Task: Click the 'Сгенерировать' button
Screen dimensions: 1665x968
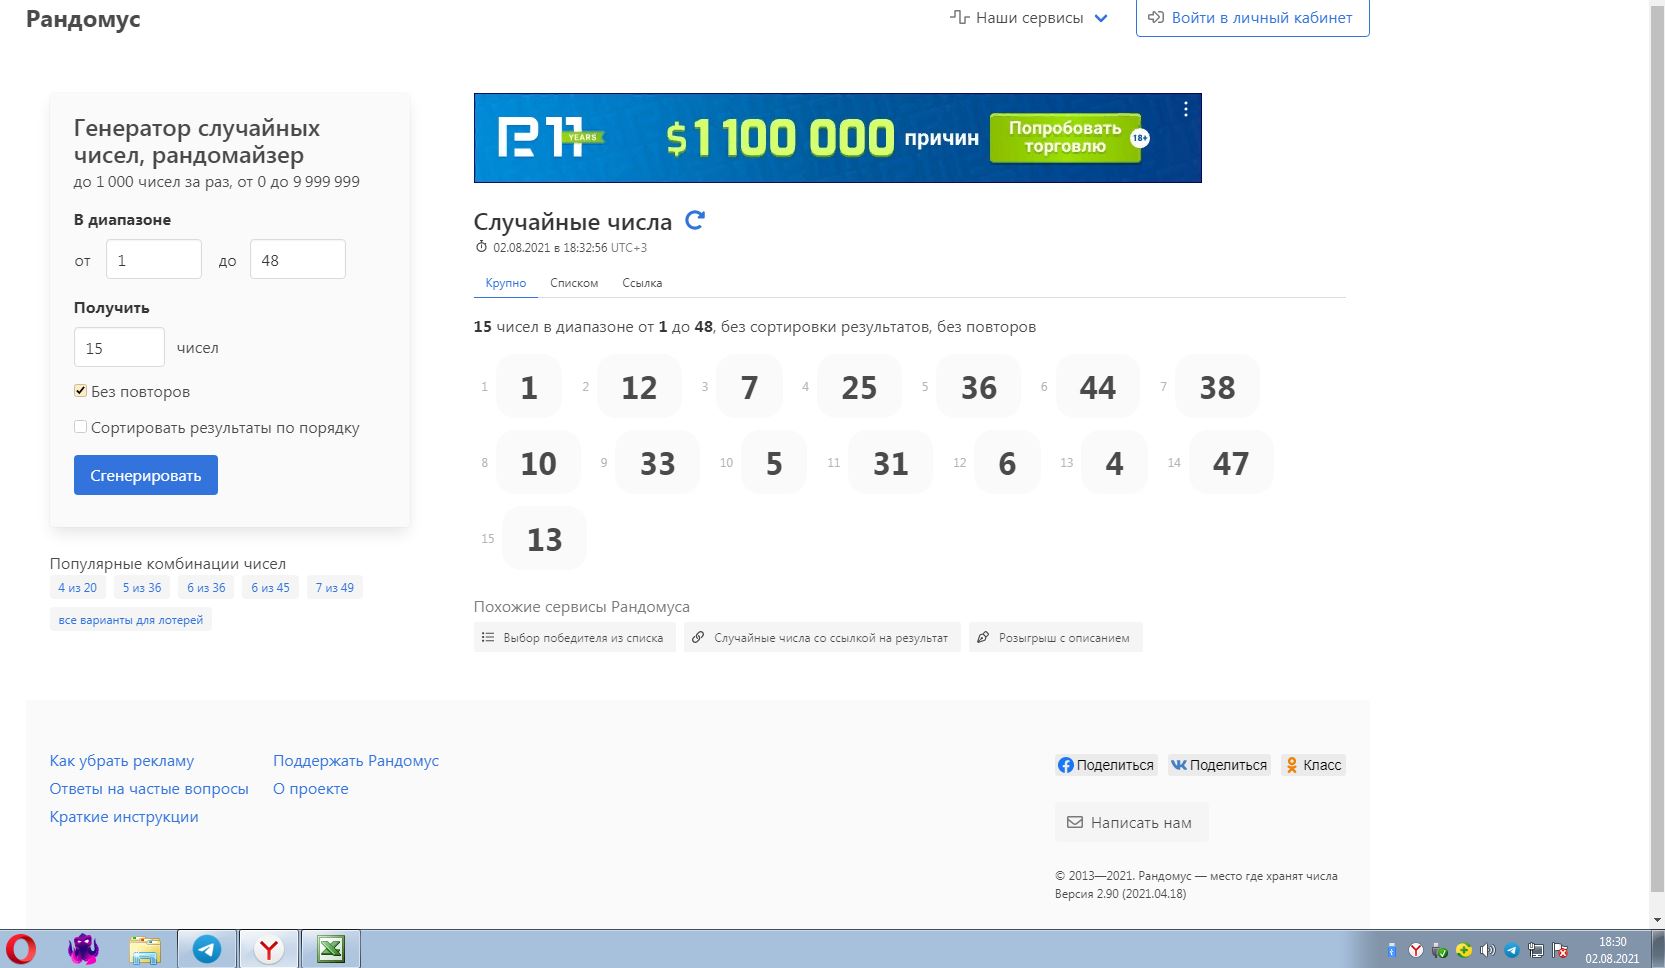Action: tap(146, 475)
